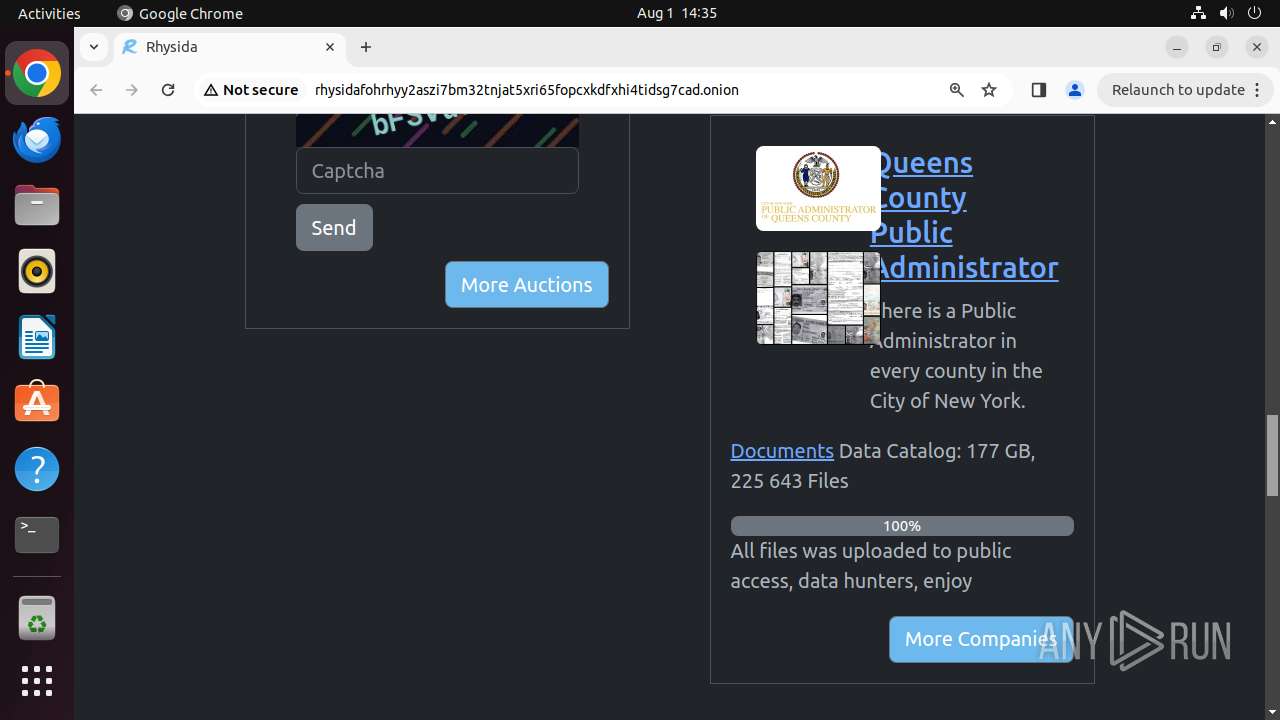Open a new tab with plus button
1280x720 pixels.
[x=366, y=47]
